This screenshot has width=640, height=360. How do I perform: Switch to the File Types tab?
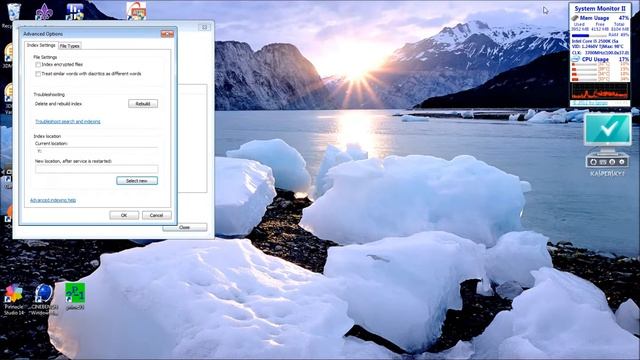coord(70,46)
